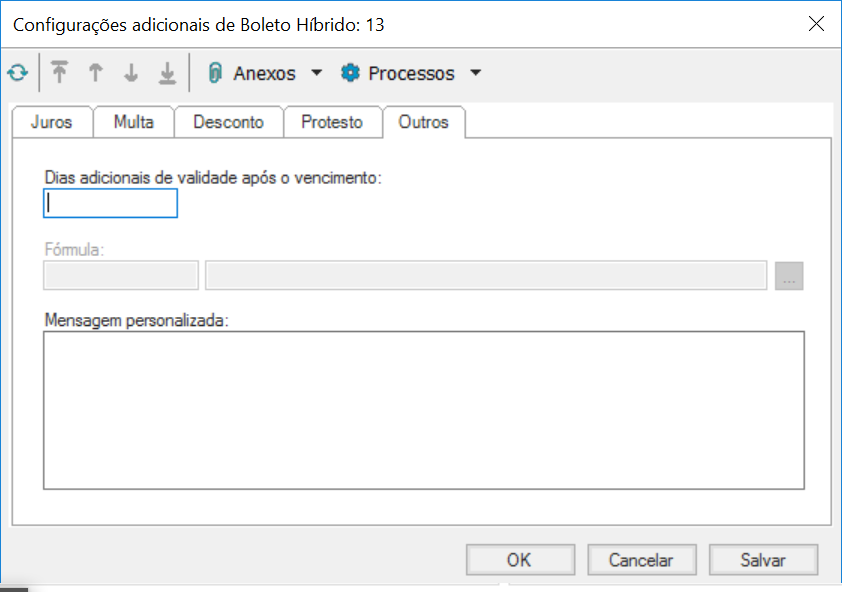This screenshot has width=842, height=592.
Task: Save settings with the Salvar button
Action: tap(763, 560)
